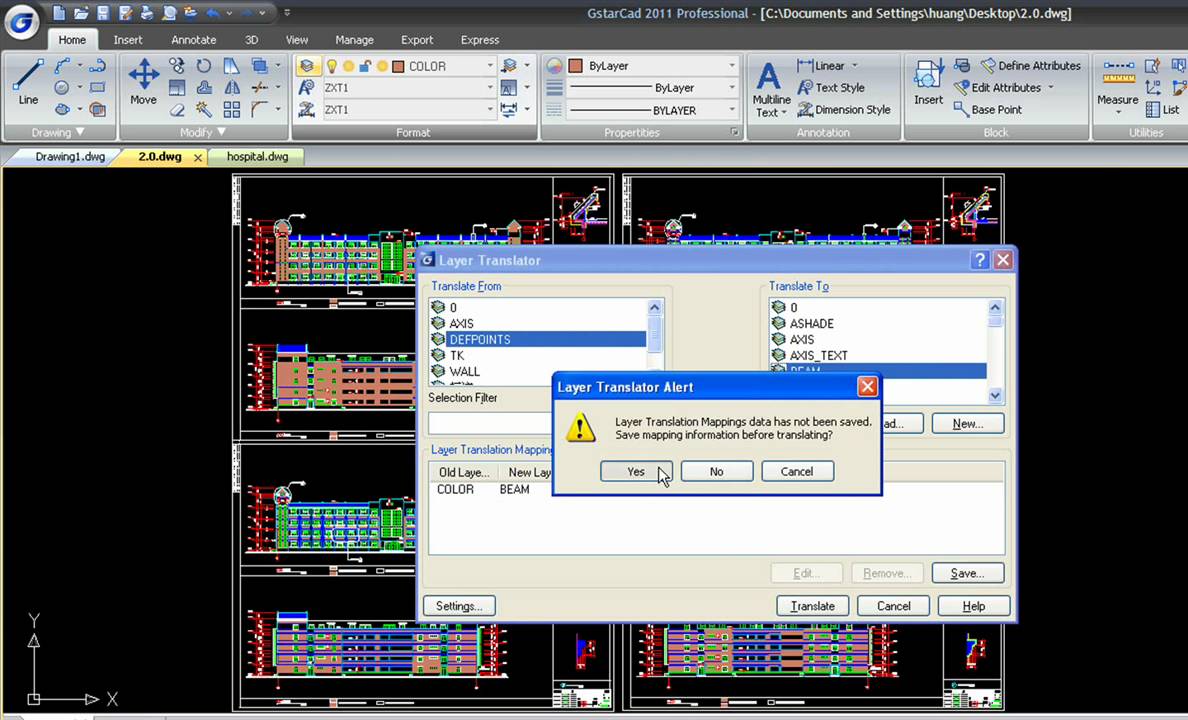Open the GstarCAD application menu logo
The width and height of the screenshot is (1188, 720).
22,22
